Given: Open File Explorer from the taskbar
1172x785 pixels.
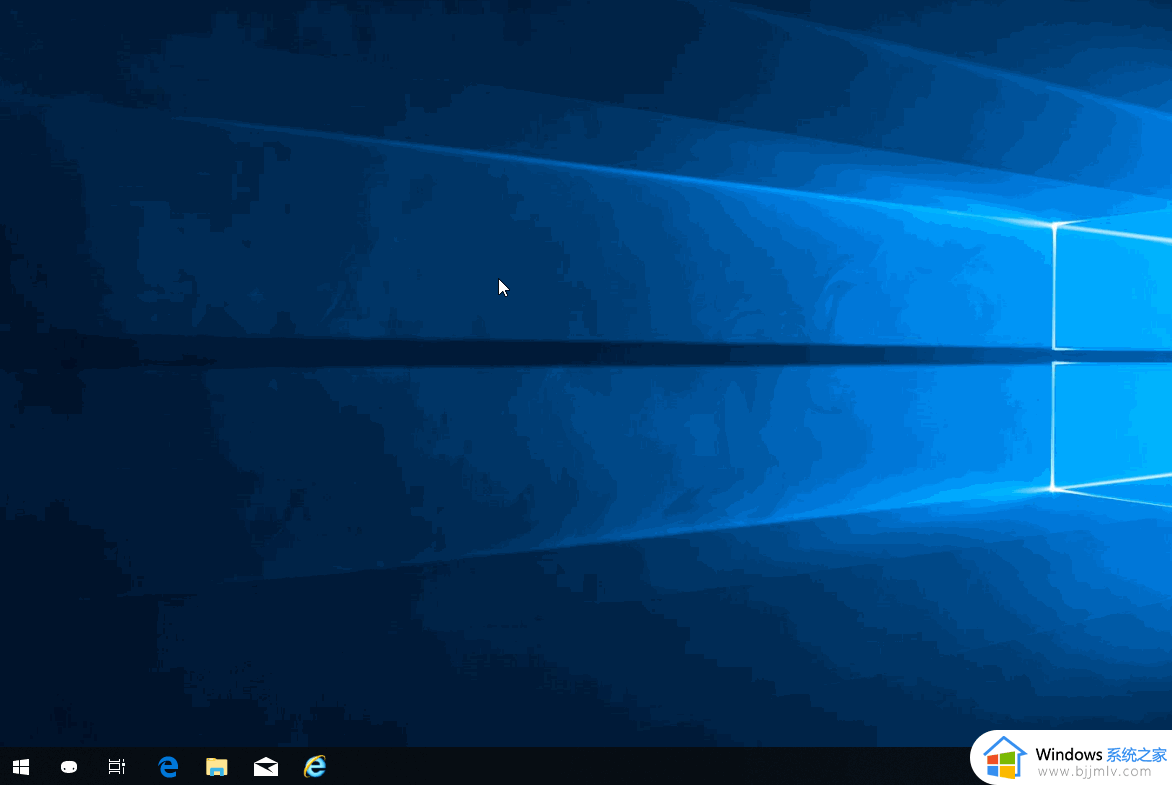Looking at the screenshot, I should pyautogui.click(x=217, y=767).
